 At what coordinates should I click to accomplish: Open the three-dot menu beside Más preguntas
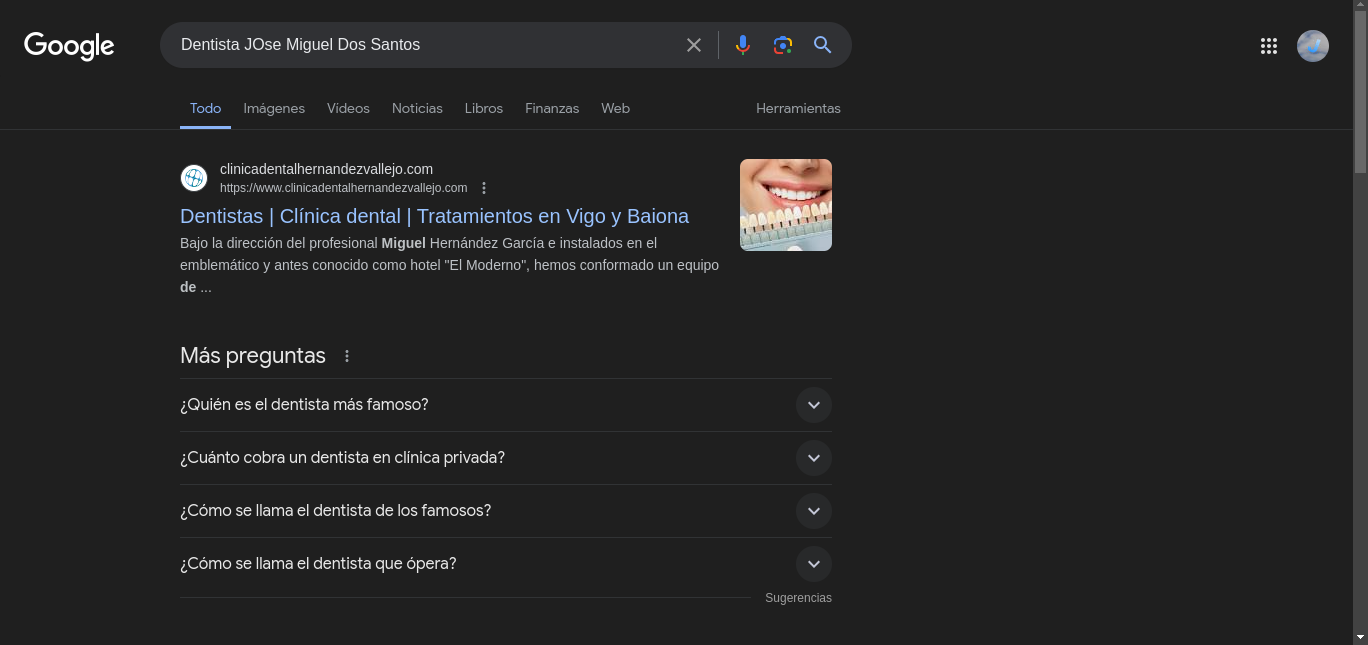click(x=347, y=356)
